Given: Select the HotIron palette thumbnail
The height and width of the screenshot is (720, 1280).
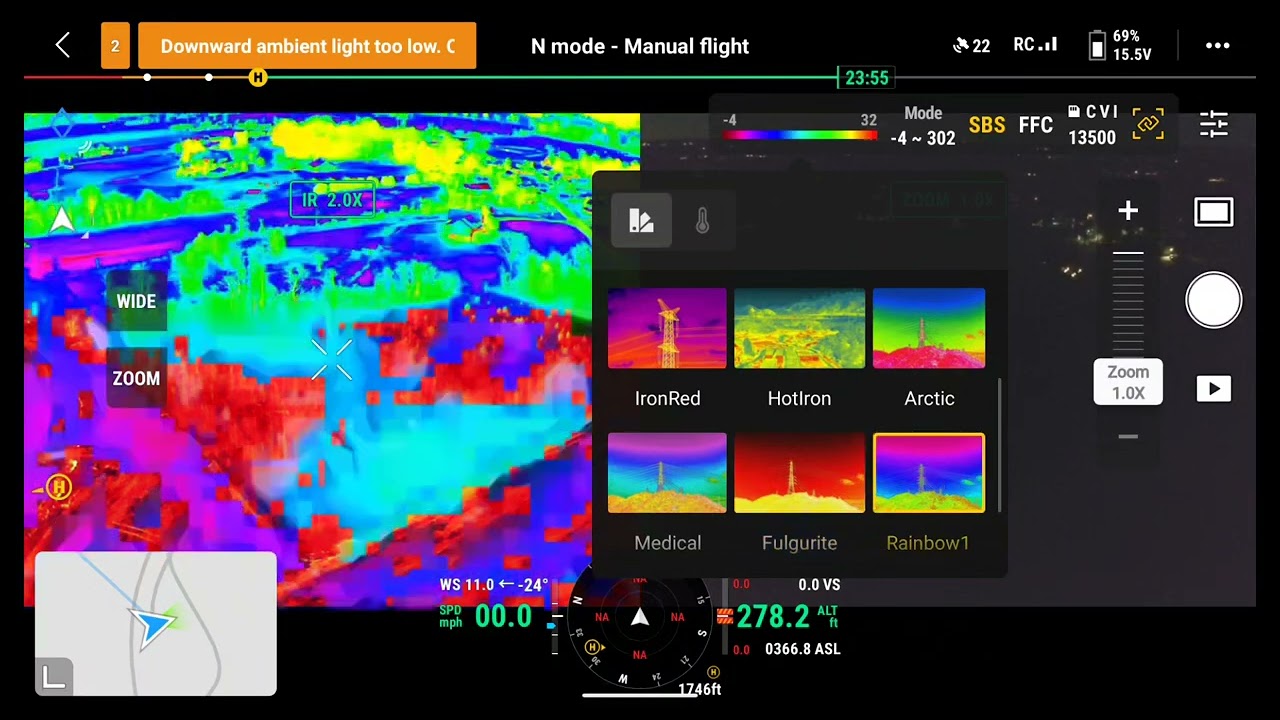Looking at the screenshot, I should [799, 328].
